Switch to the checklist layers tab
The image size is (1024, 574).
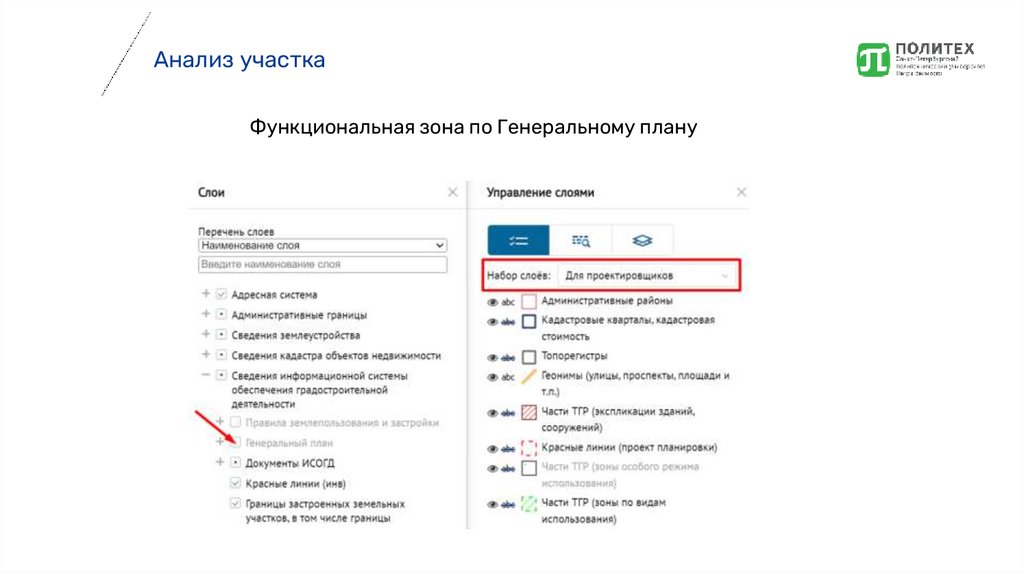[519, 241]
